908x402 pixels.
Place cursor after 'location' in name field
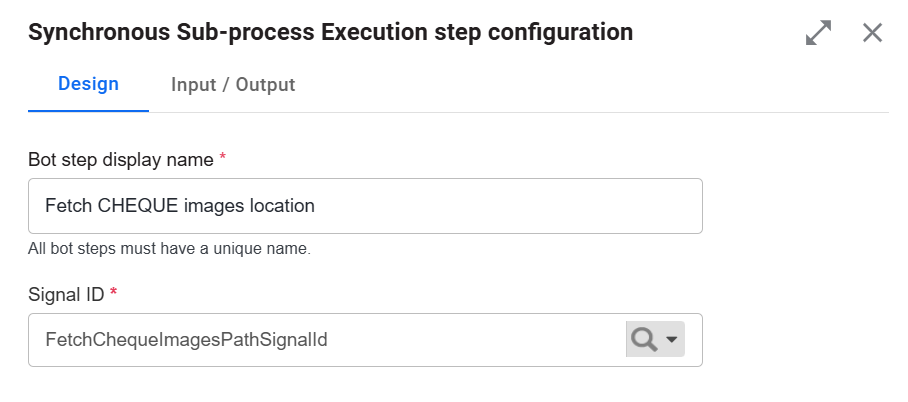coord(316,206)
